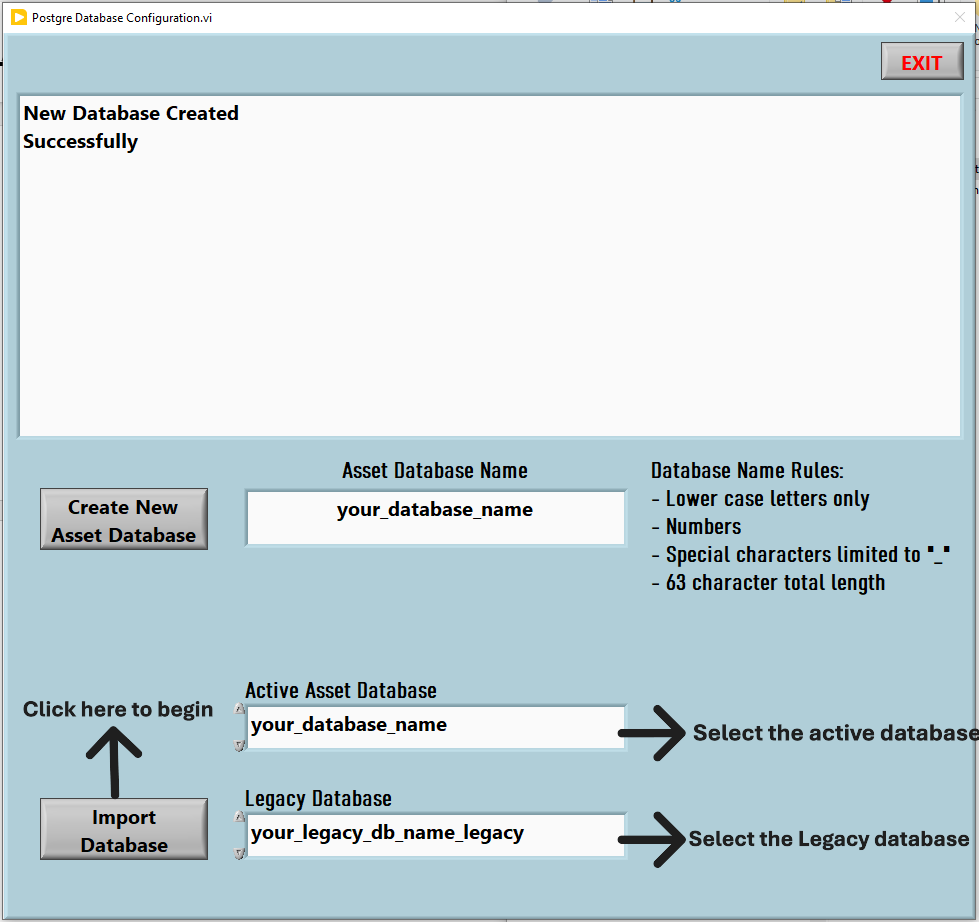
Task: Click the LabVIEW run-arrow icon in title bar
Action: 16,17
